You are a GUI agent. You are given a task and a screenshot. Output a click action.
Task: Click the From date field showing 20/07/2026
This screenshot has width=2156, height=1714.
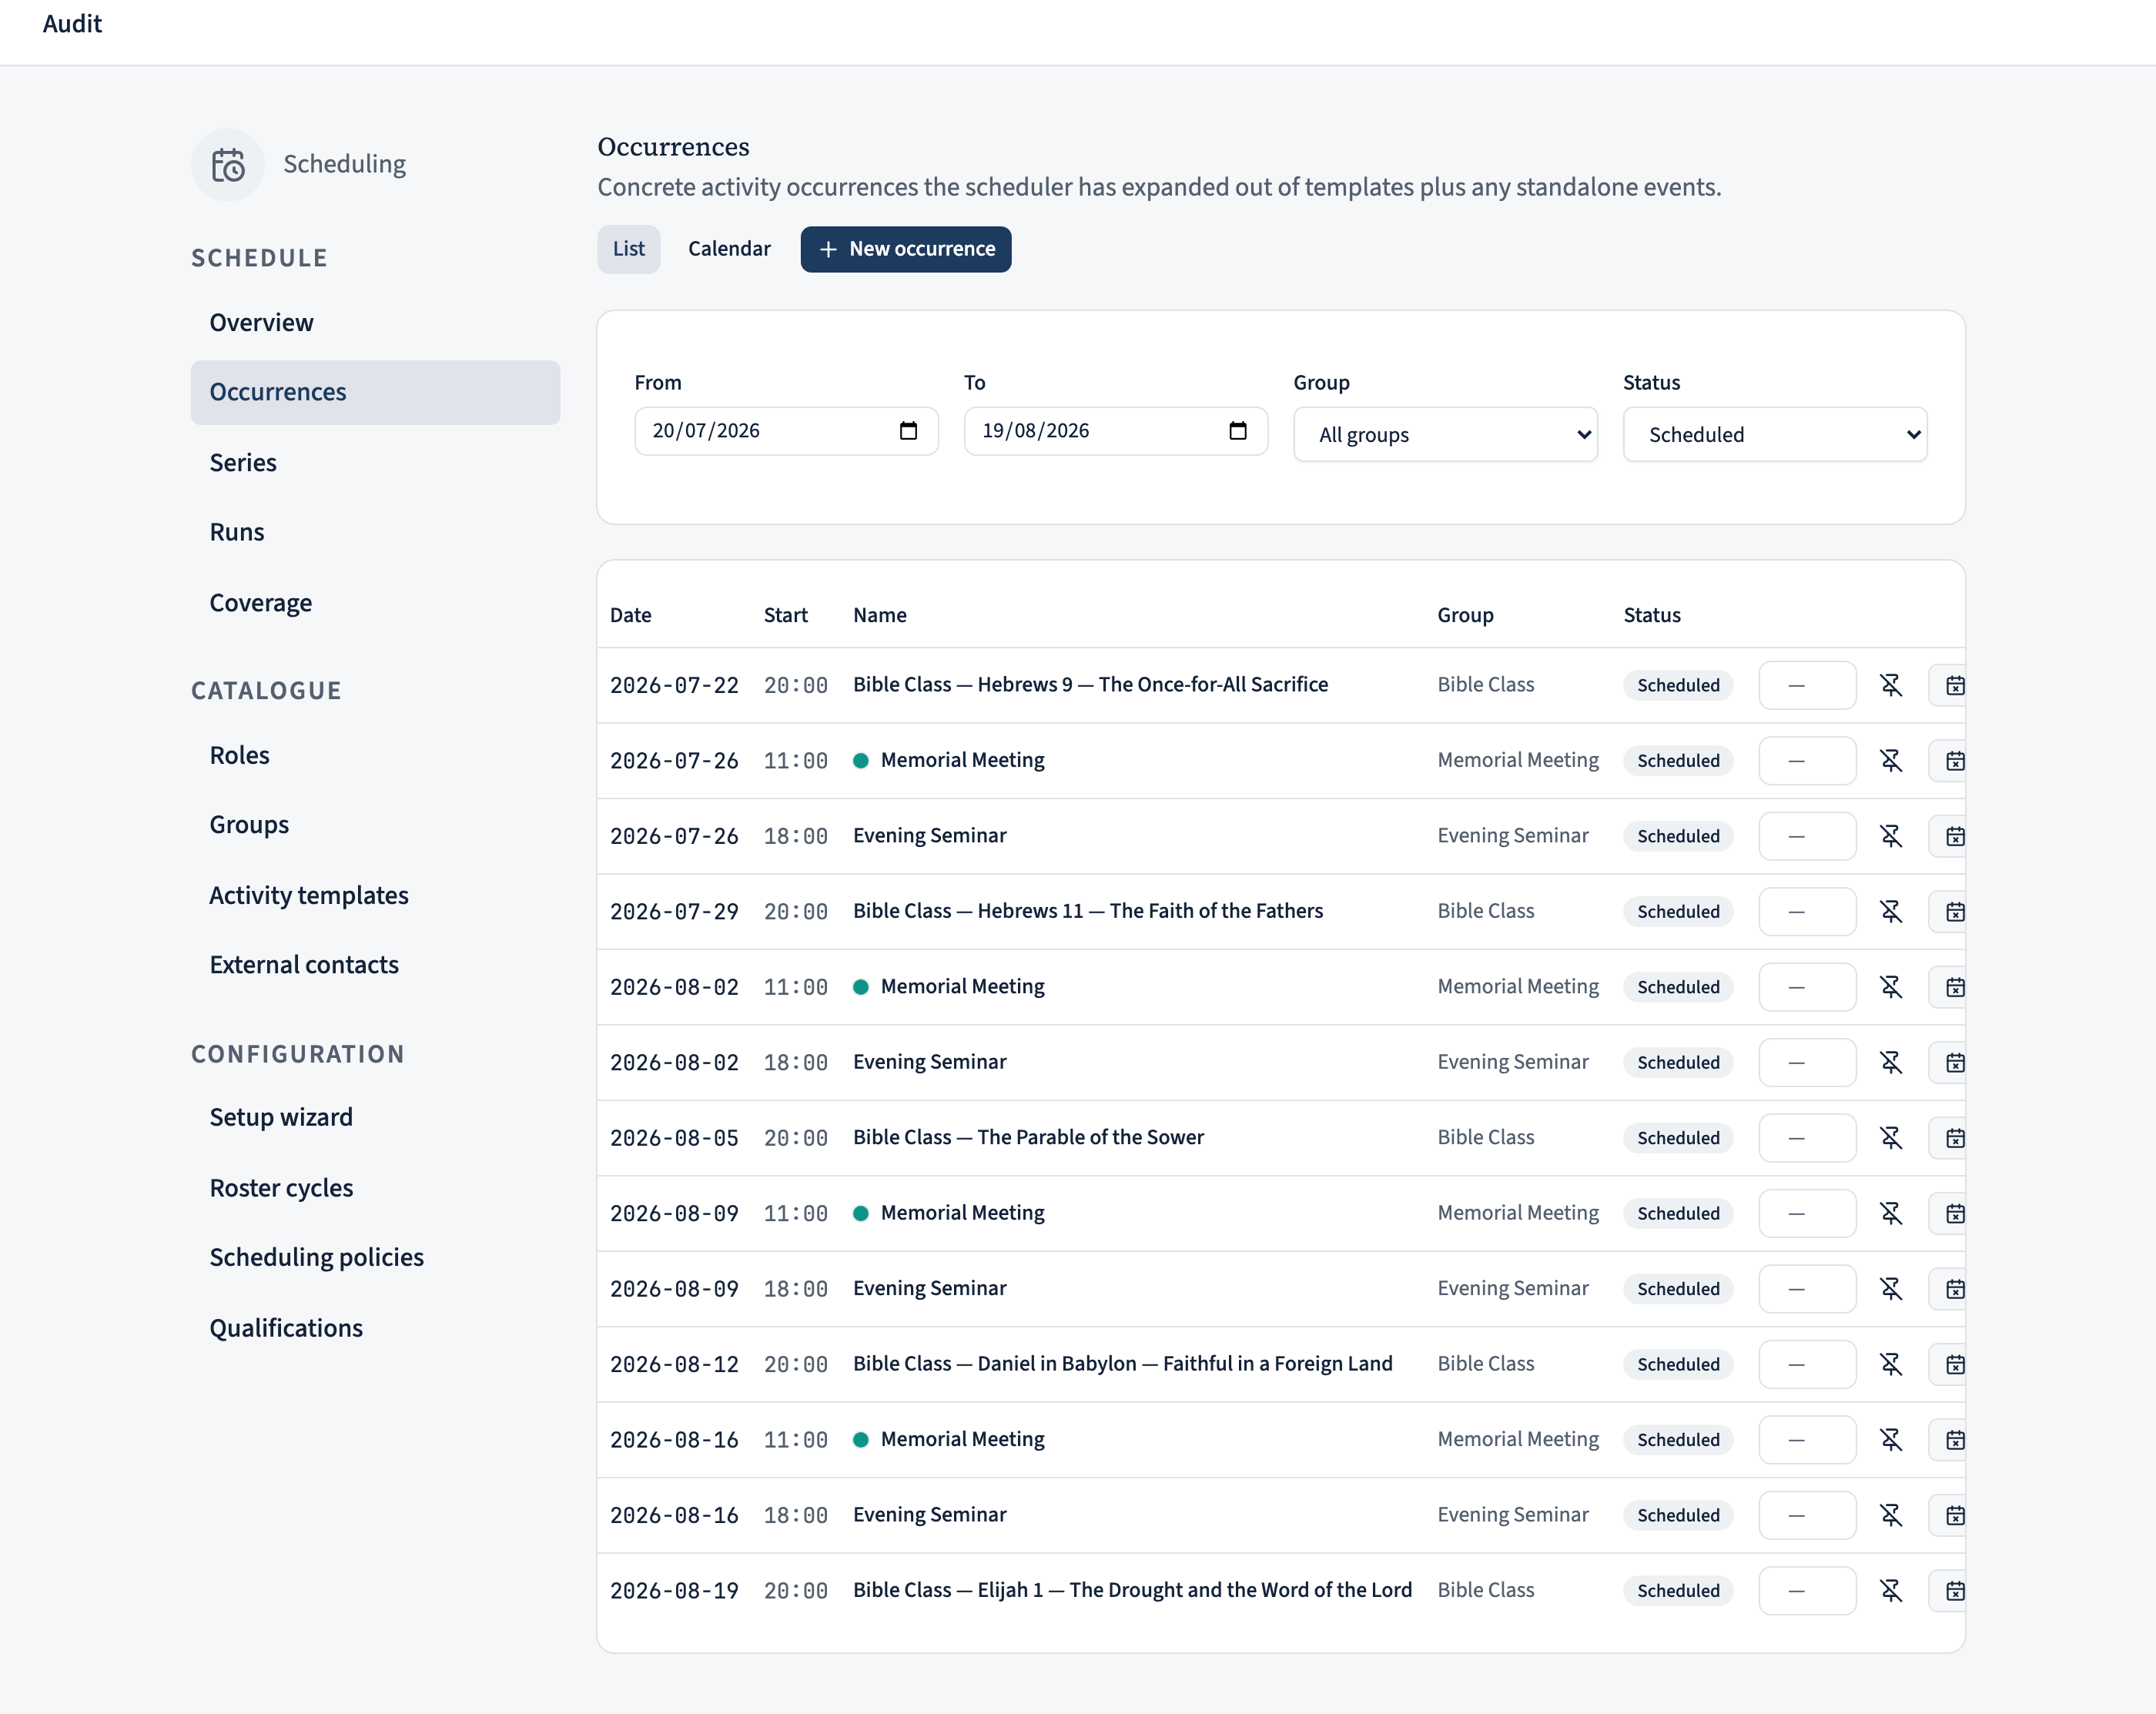(786, 431)
